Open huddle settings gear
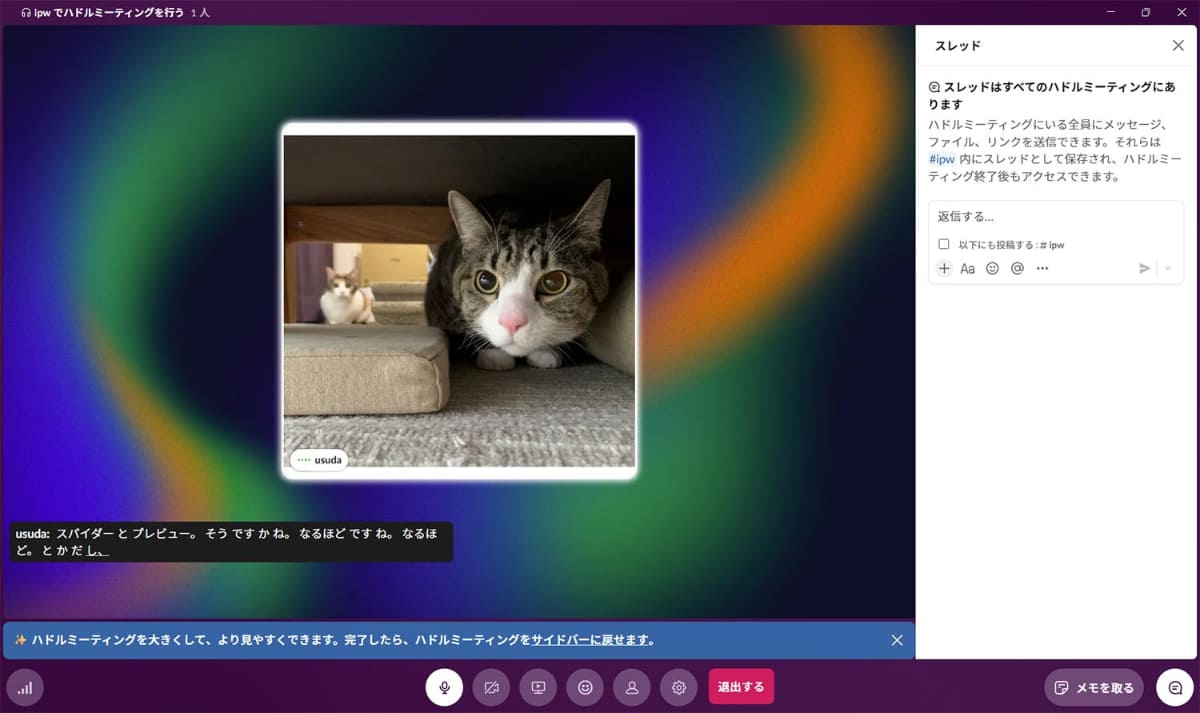 coord(679,687)
